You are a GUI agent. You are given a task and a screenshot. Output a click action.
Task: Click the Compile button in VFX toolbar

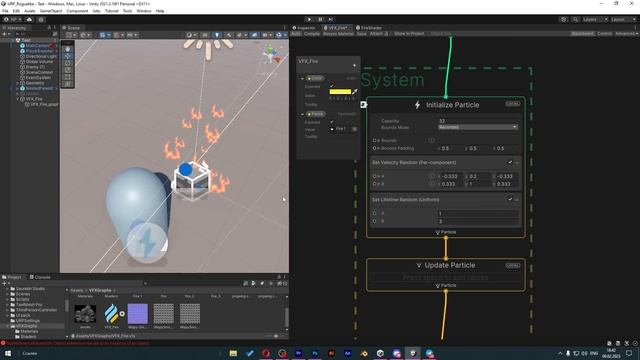pyautogui.click(x=312, y=33)
